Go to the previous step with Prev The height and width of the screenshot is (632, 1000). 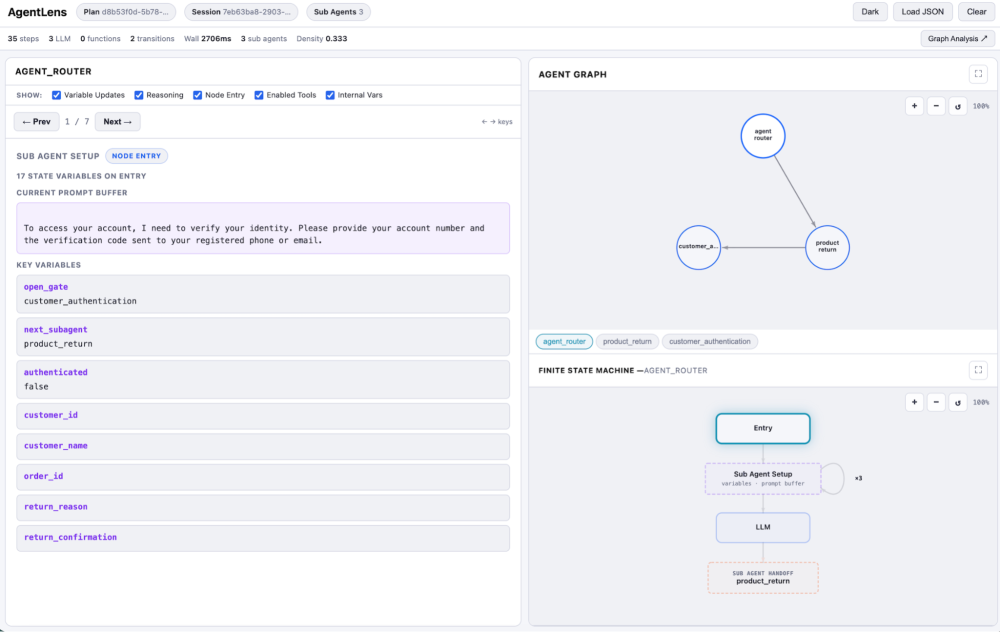click(x=36, y=121)
